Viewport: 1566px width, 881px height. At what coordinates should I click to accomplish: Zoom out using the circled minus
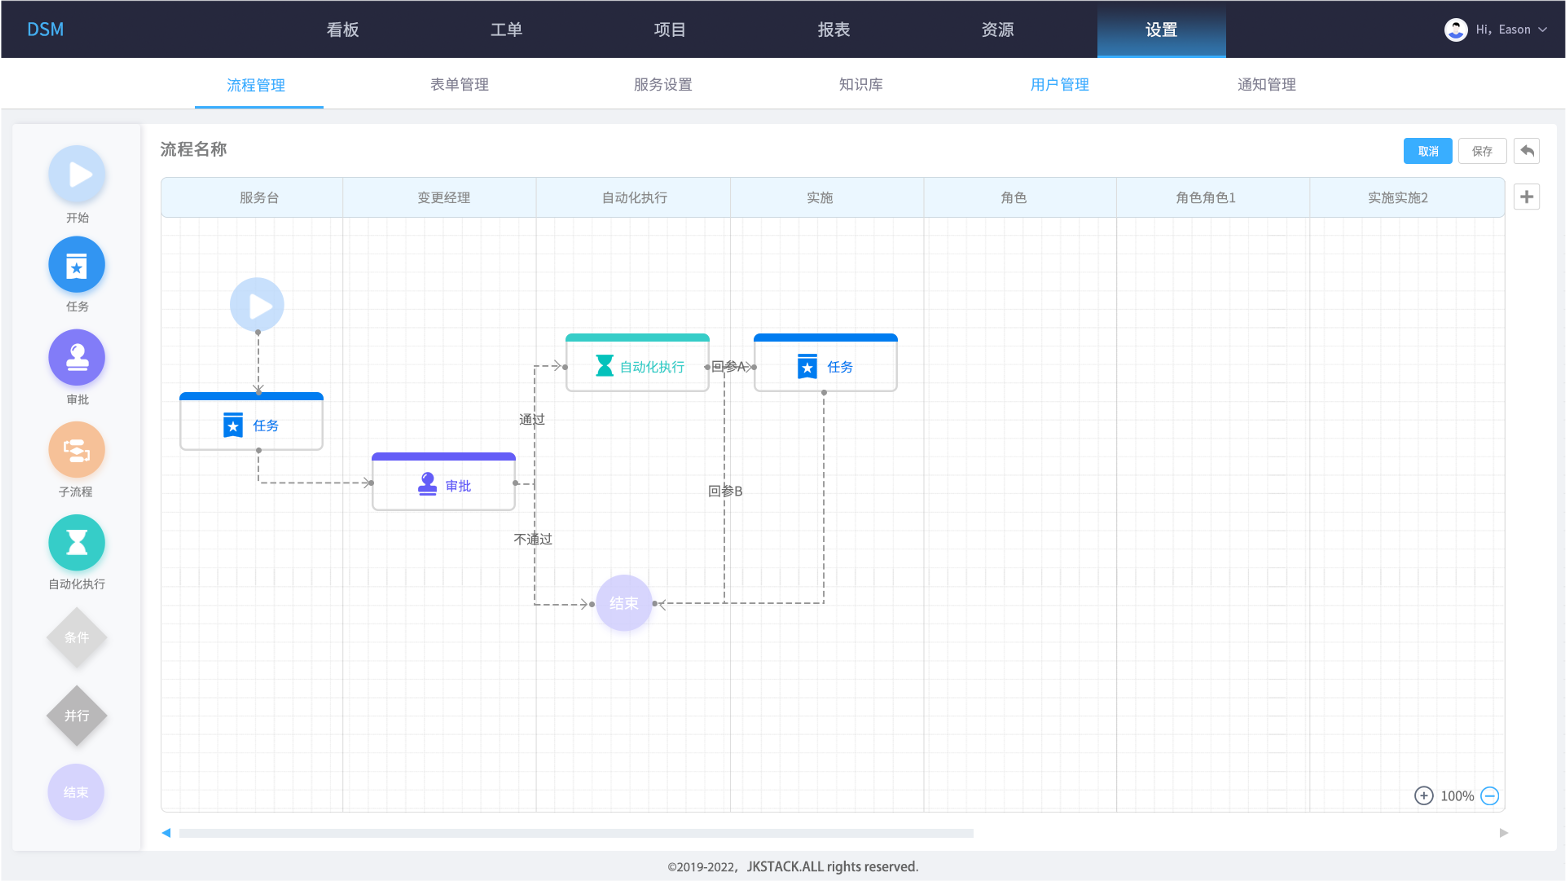pyautogui.click(x=1490, y=796)
